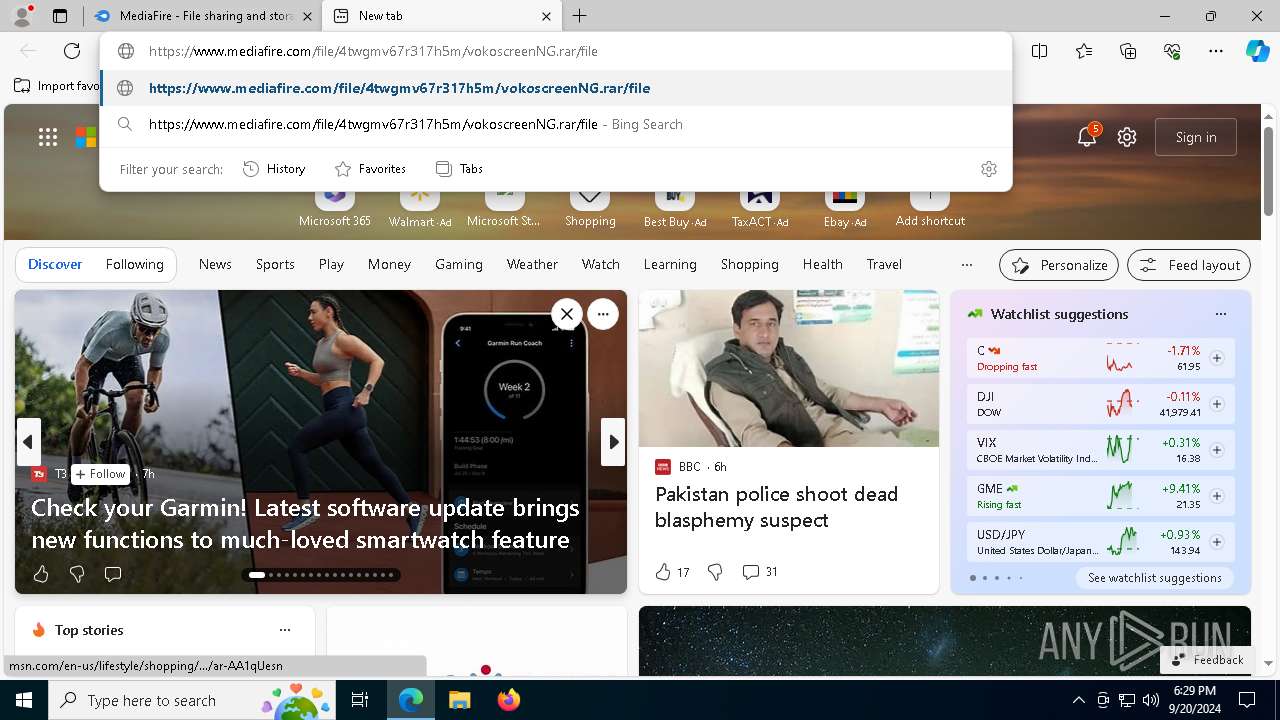Click the Personalize button
Viewport: 1280px width, 720px height.
pos(1059,265)
